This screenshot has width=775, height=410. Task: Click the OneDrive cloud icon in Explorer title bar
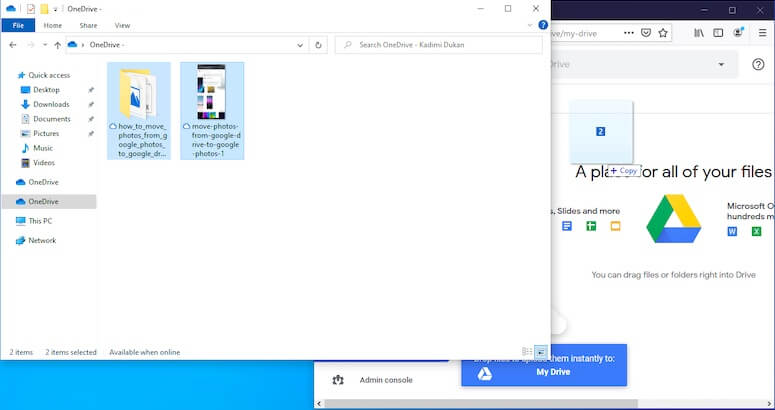pyautogui.click(x=10, y=9)
